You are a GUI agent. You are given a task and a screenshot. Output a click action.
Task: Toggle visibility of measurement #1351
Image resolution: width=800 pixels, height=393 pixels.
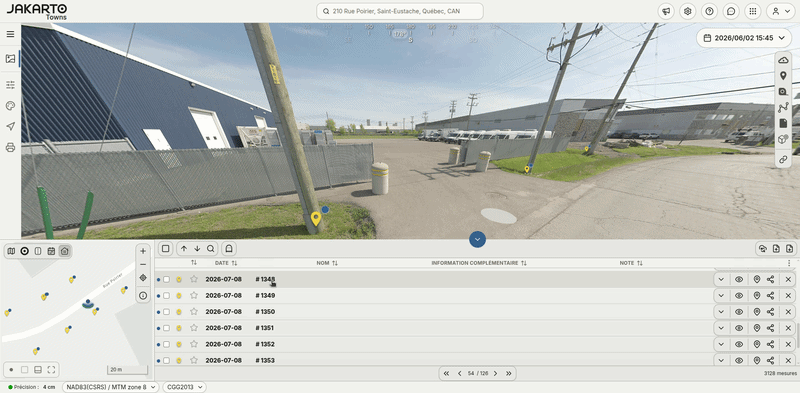pos(739,328)
